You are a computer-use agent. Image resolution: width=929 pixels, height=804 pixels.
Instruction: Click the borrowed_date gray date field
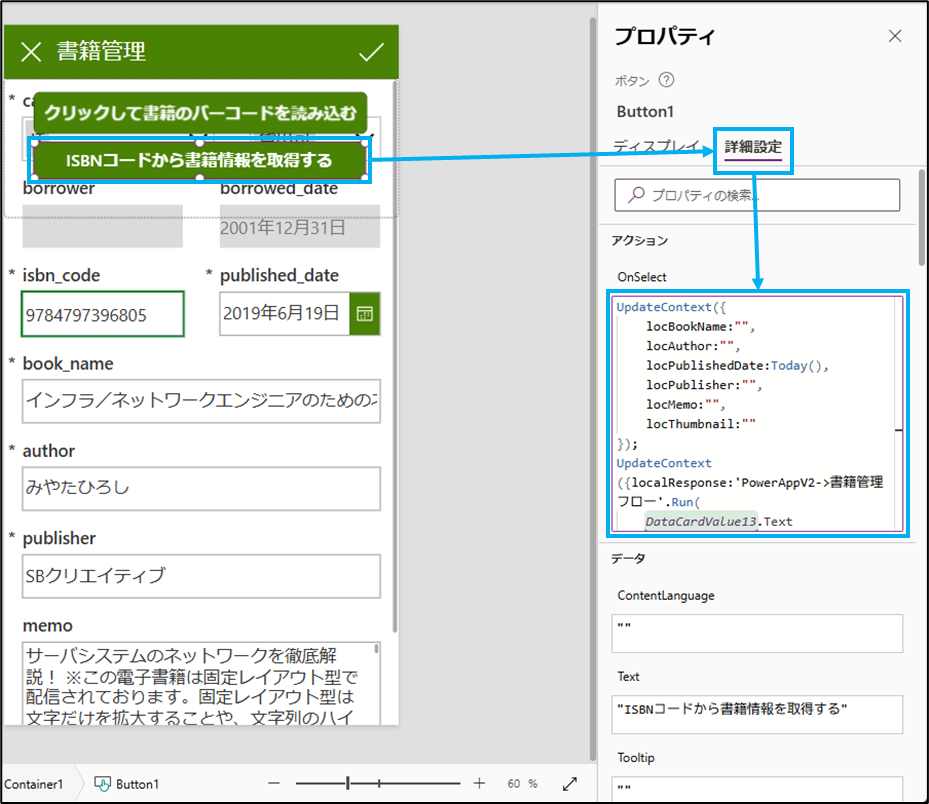click(300, 226)
